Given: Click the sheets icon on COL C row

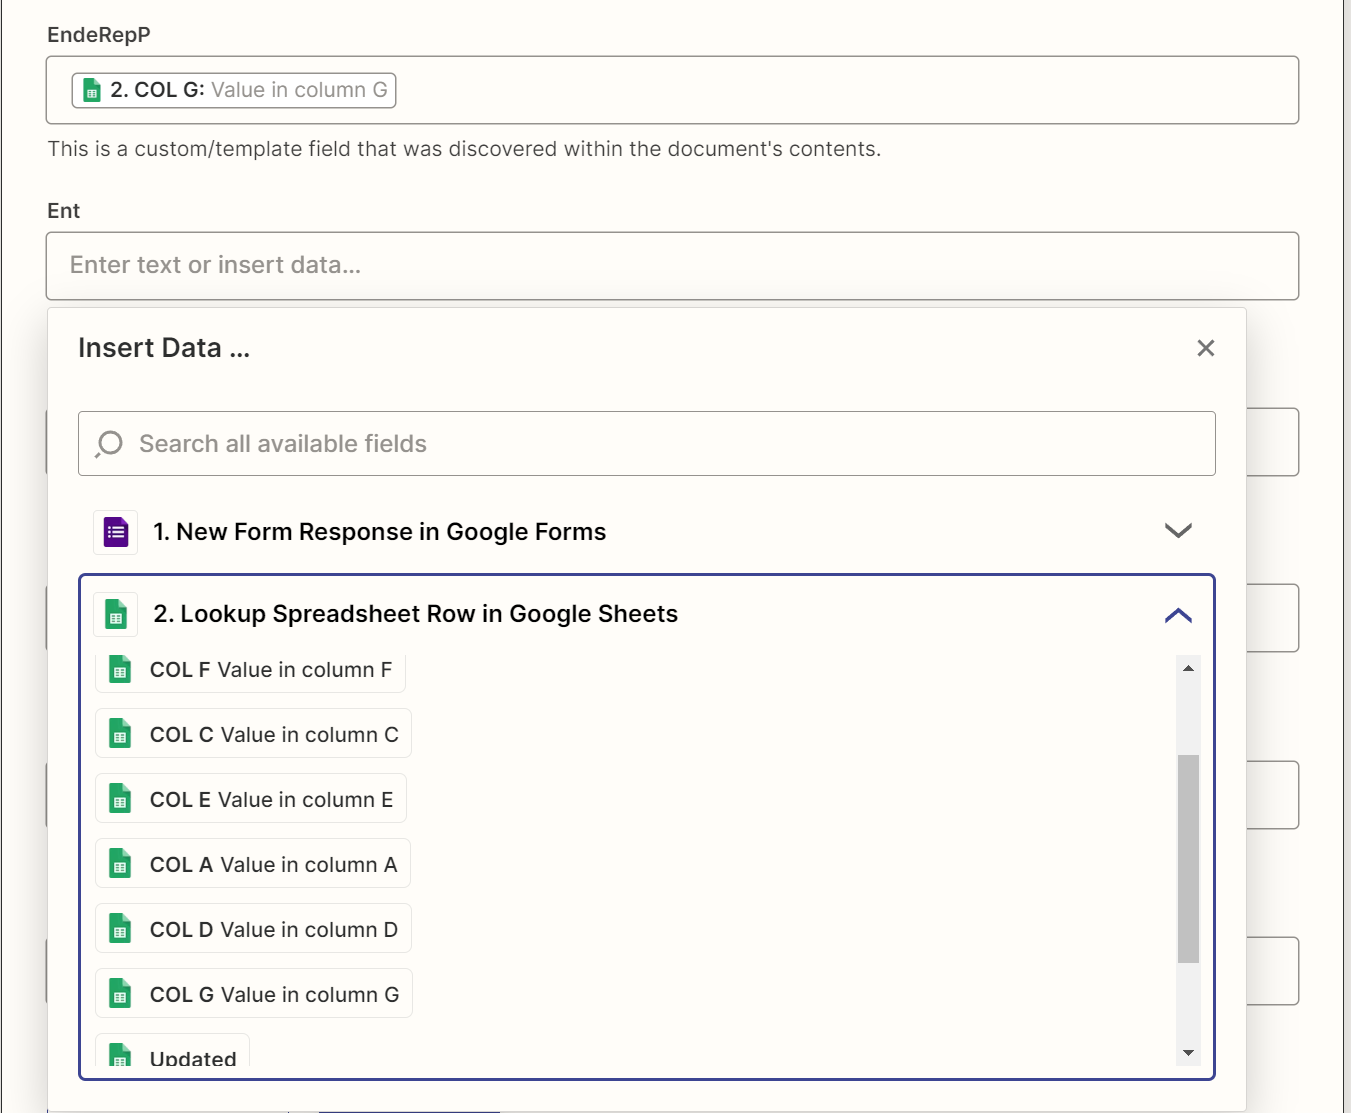Looking at the screenshot, I should 120,735.
